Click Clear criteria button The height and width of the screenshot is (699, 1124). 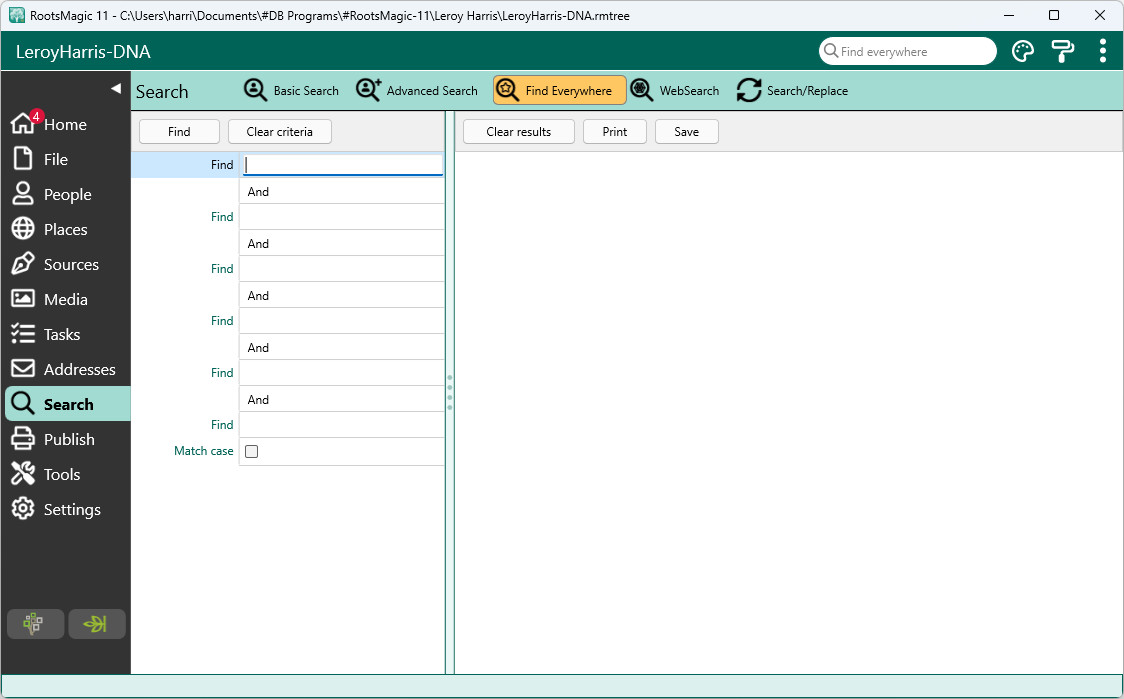(280, 132)
